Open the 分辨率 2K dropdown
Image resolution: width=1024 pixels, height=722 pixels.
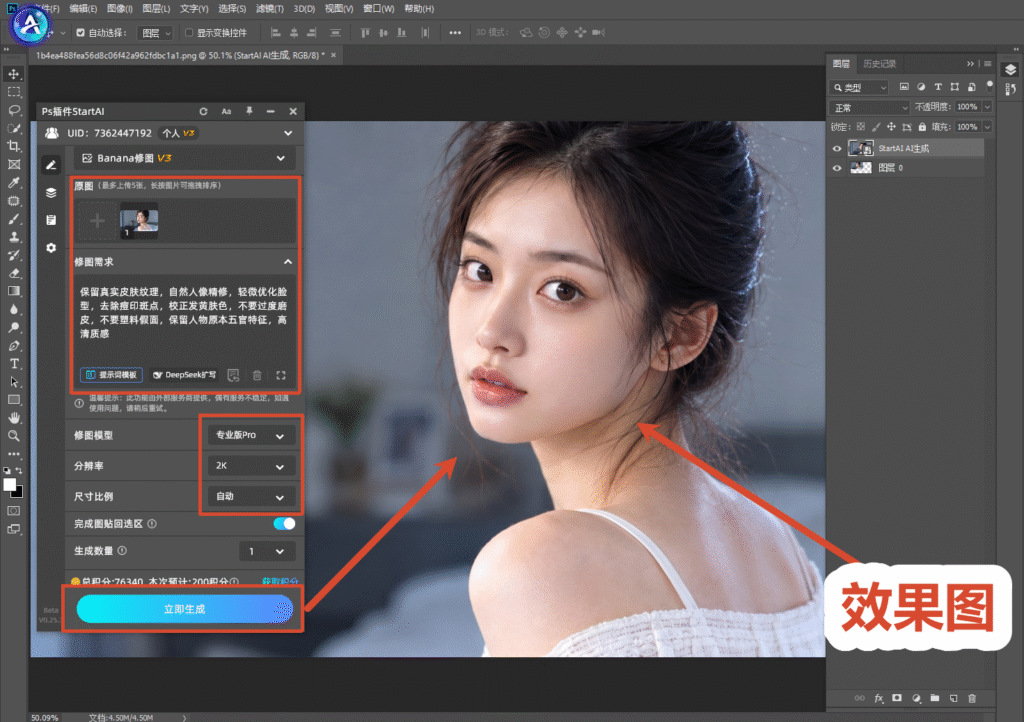(251, 465)
